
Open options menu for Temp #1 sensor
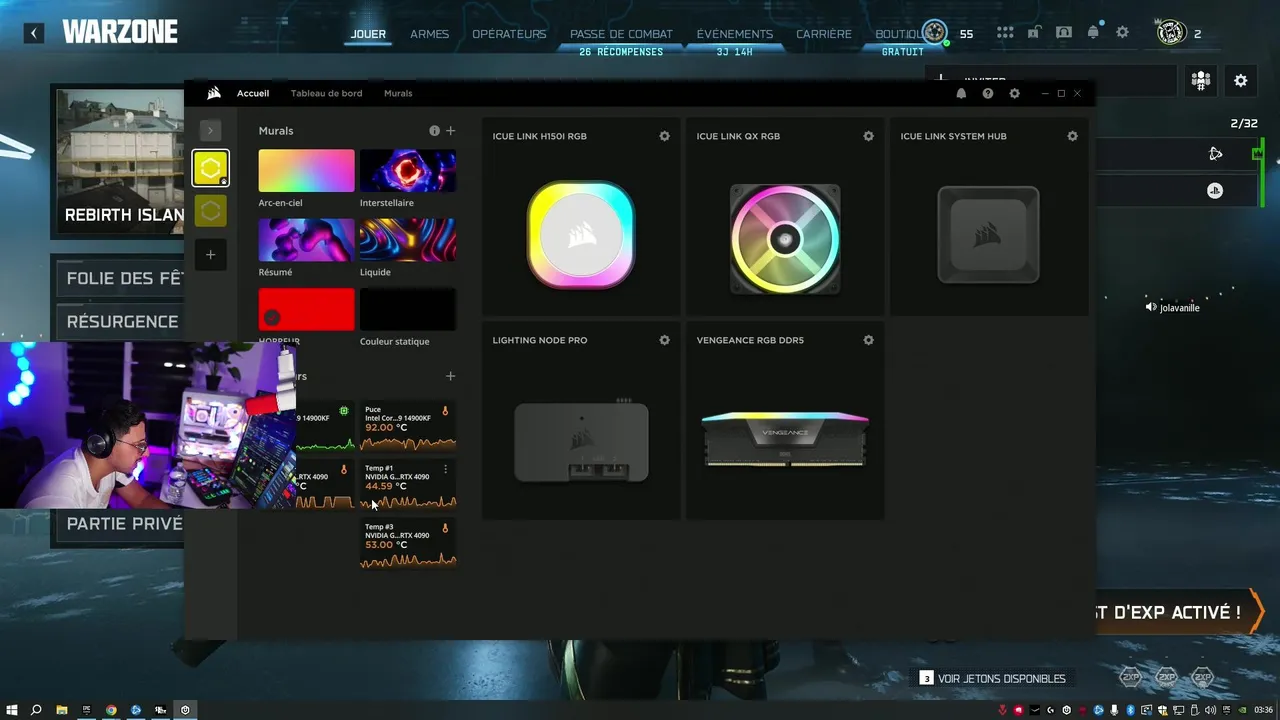(445, 469)
